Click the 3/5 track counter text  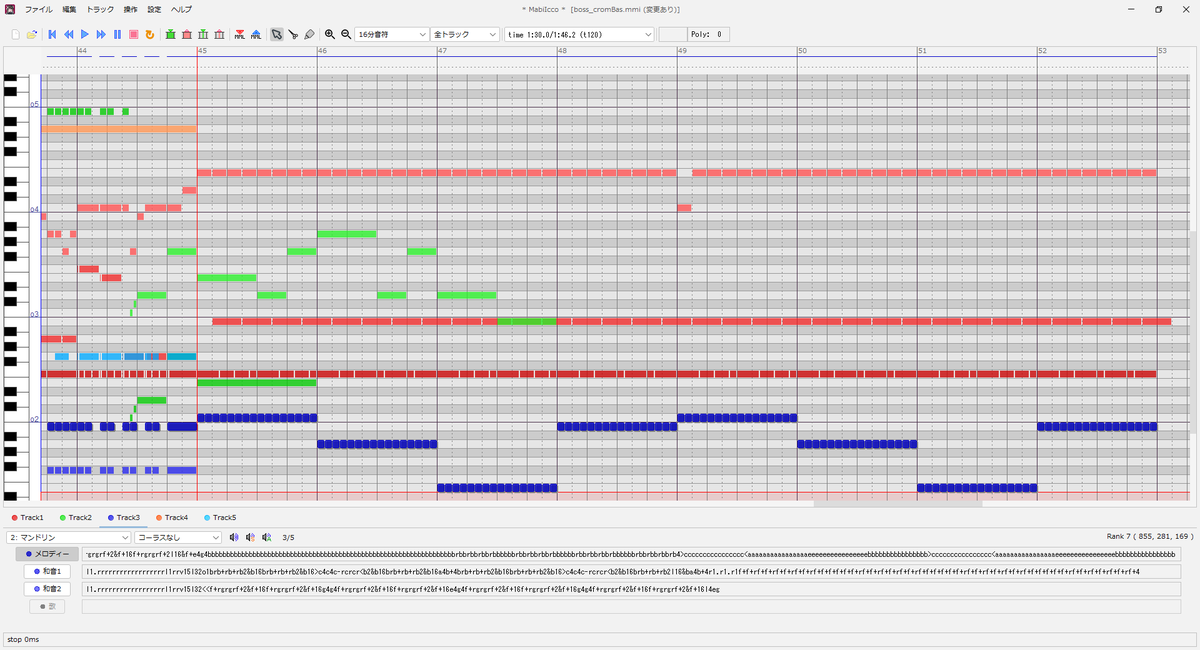click(288, 537)
